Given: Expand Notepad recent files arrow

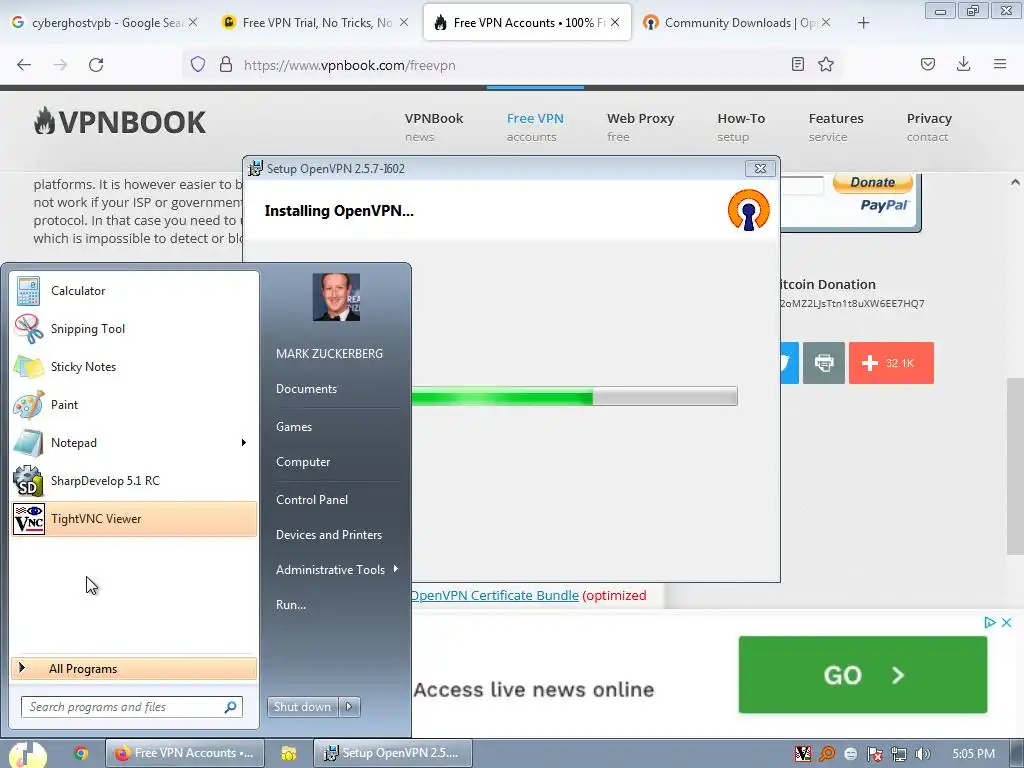Looking at the screenshot, I should point(244,442).
